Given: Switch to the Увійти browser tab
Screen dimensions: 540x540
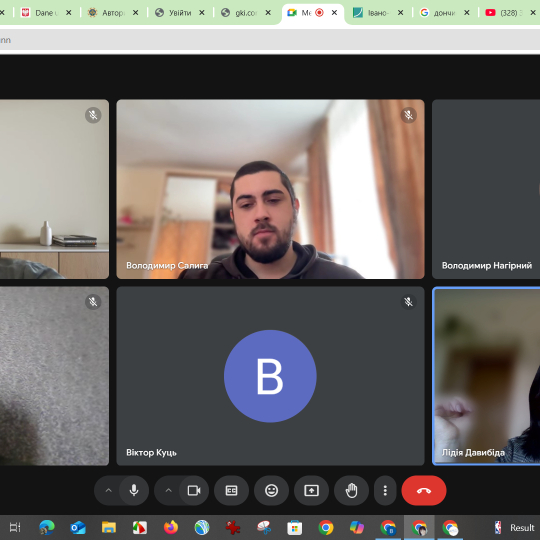Looking at the screenshot, I should point(180,13).
